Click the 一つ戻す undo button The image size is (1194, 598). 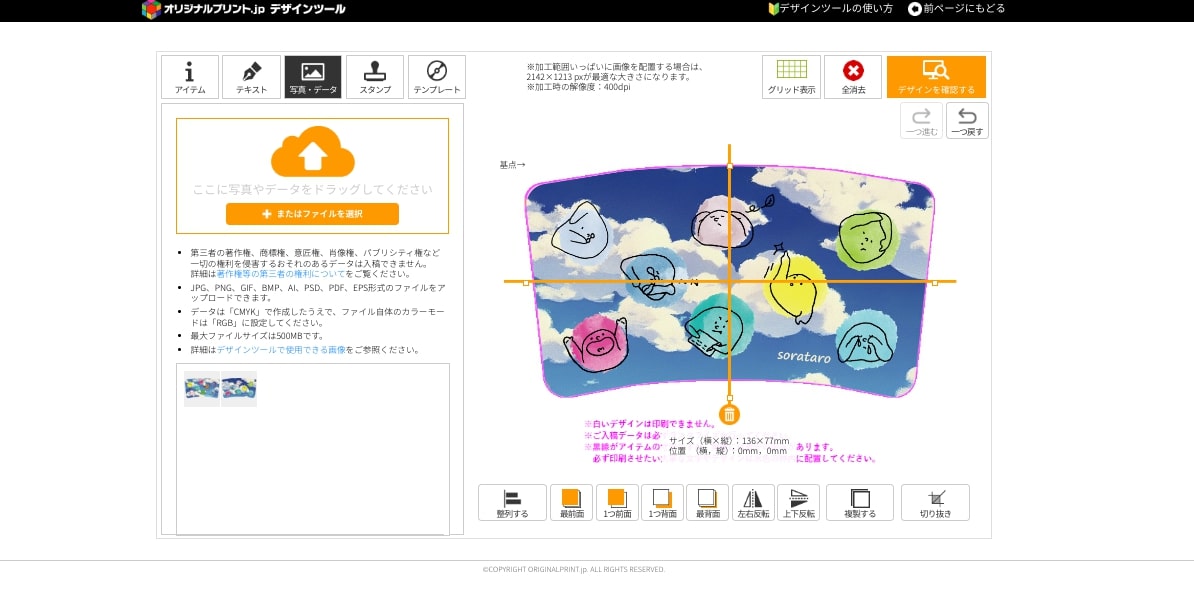(967, 120)
